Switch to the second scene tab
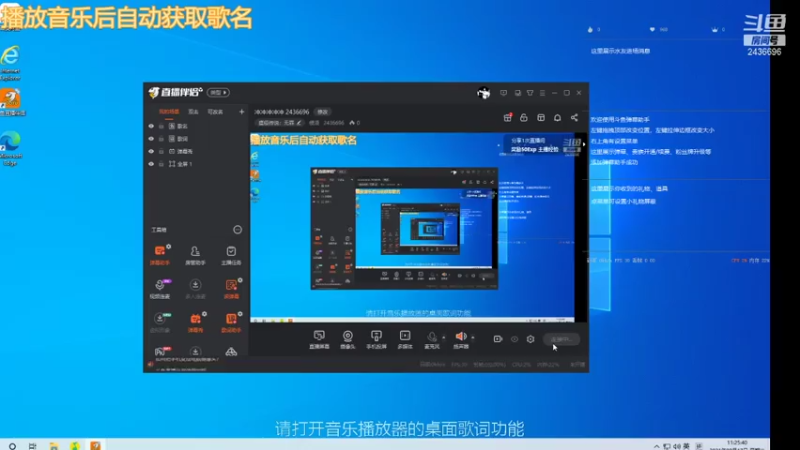 pos(193,112)
